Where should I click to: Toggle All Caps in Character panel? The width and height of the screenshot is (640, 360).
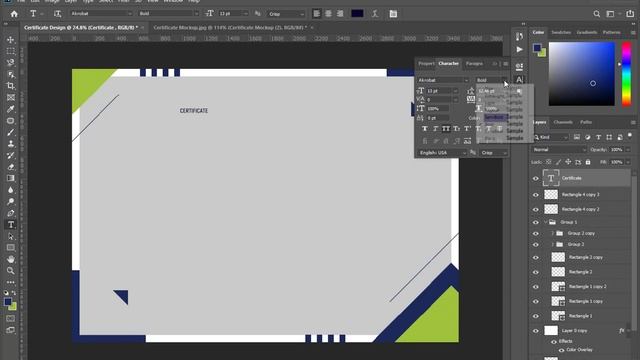(x=446, y=129)
